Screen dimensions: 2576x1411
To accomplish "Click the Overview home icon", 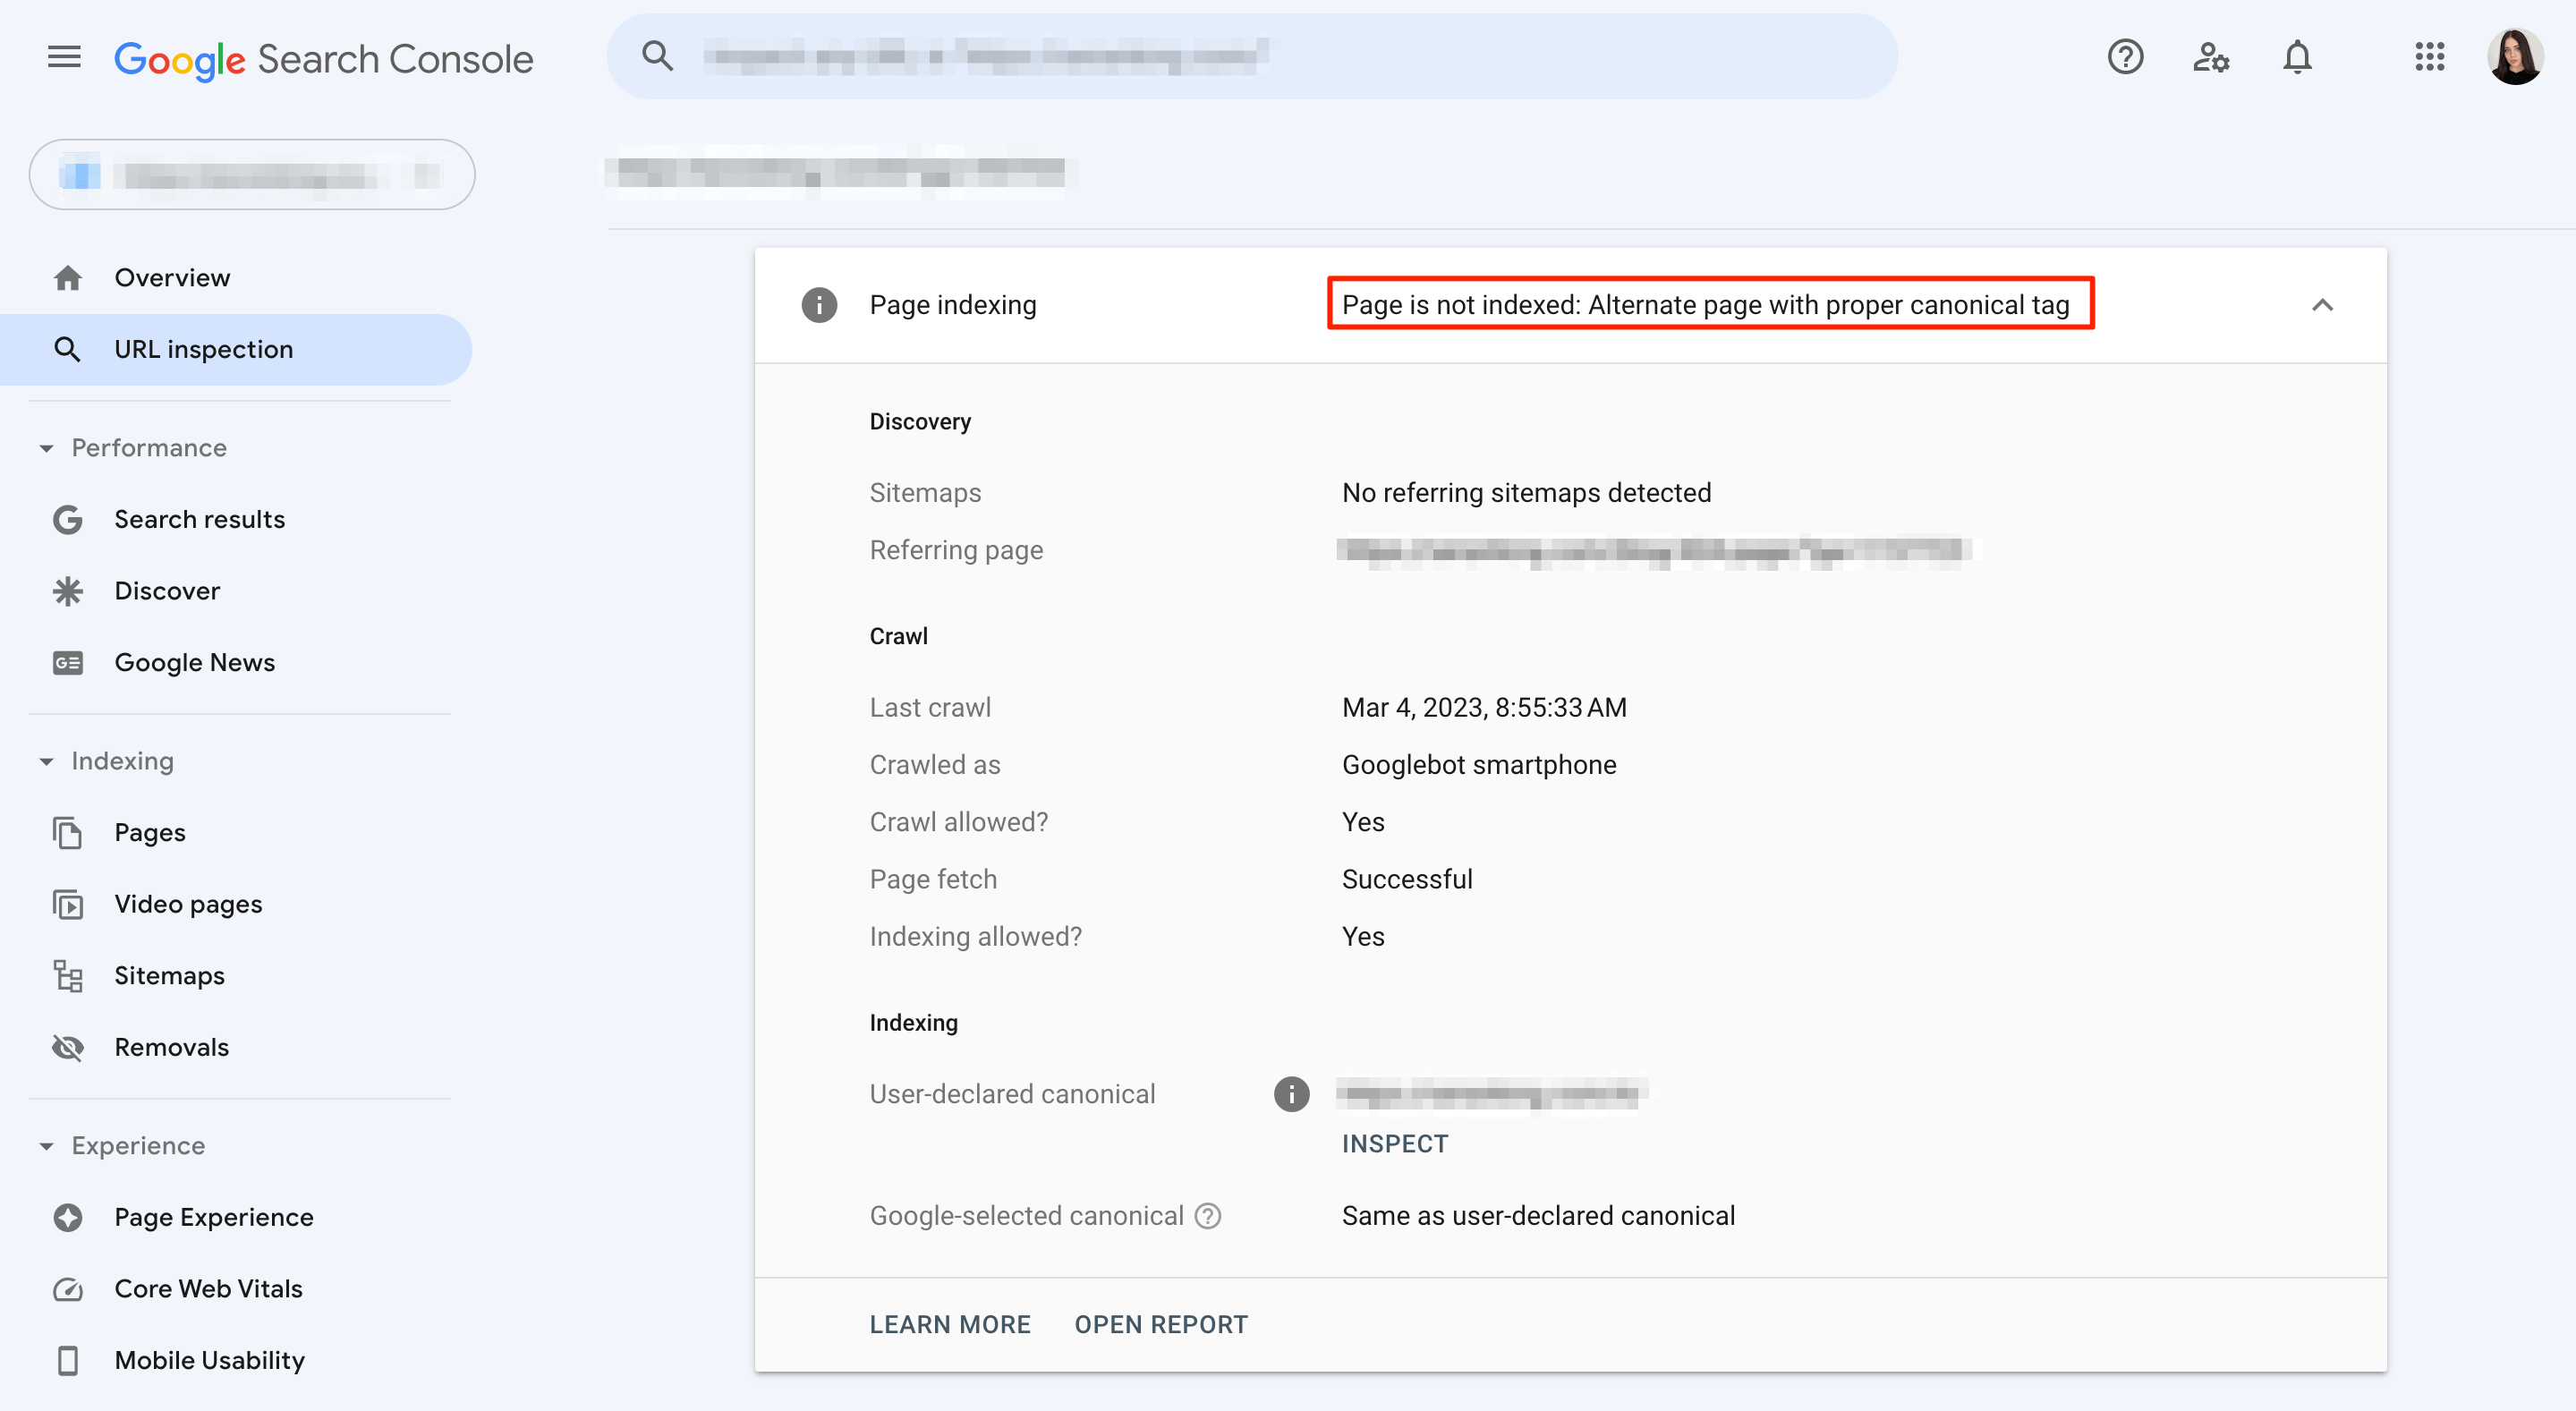I will [x=68, y=278].
